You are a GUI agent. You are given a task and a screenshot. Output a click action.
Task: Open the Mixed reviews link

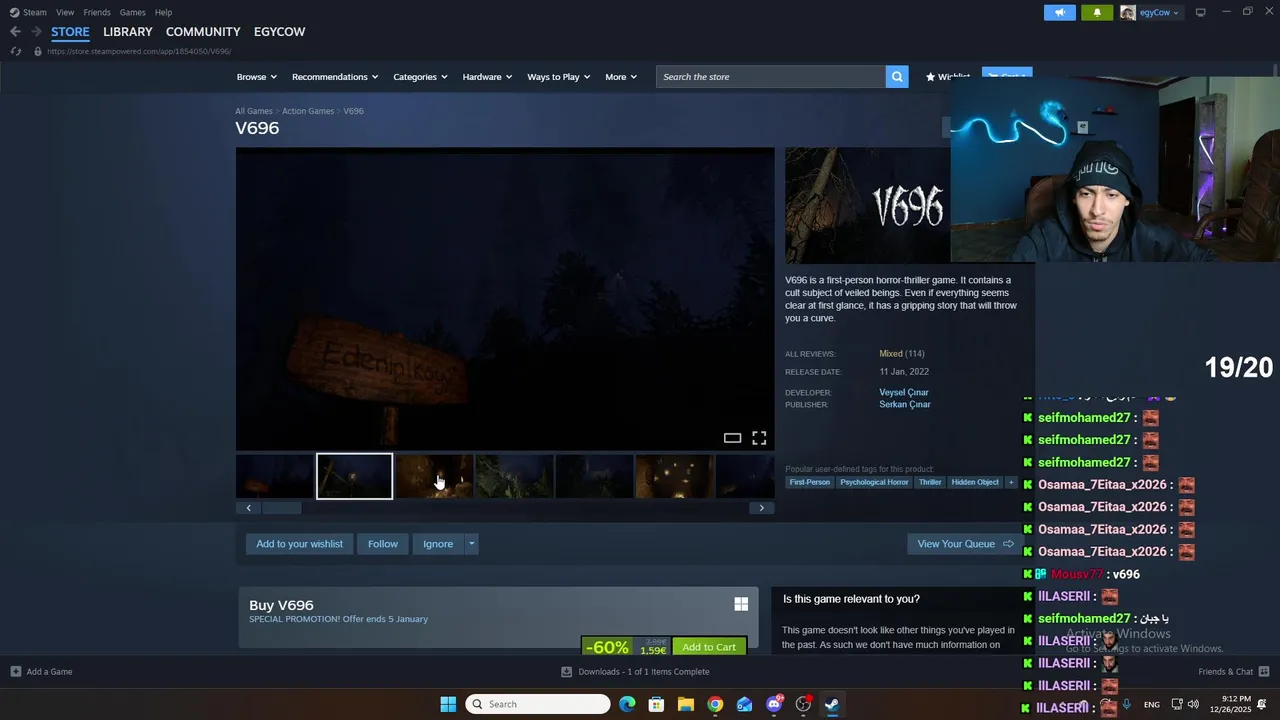[891, 354]
